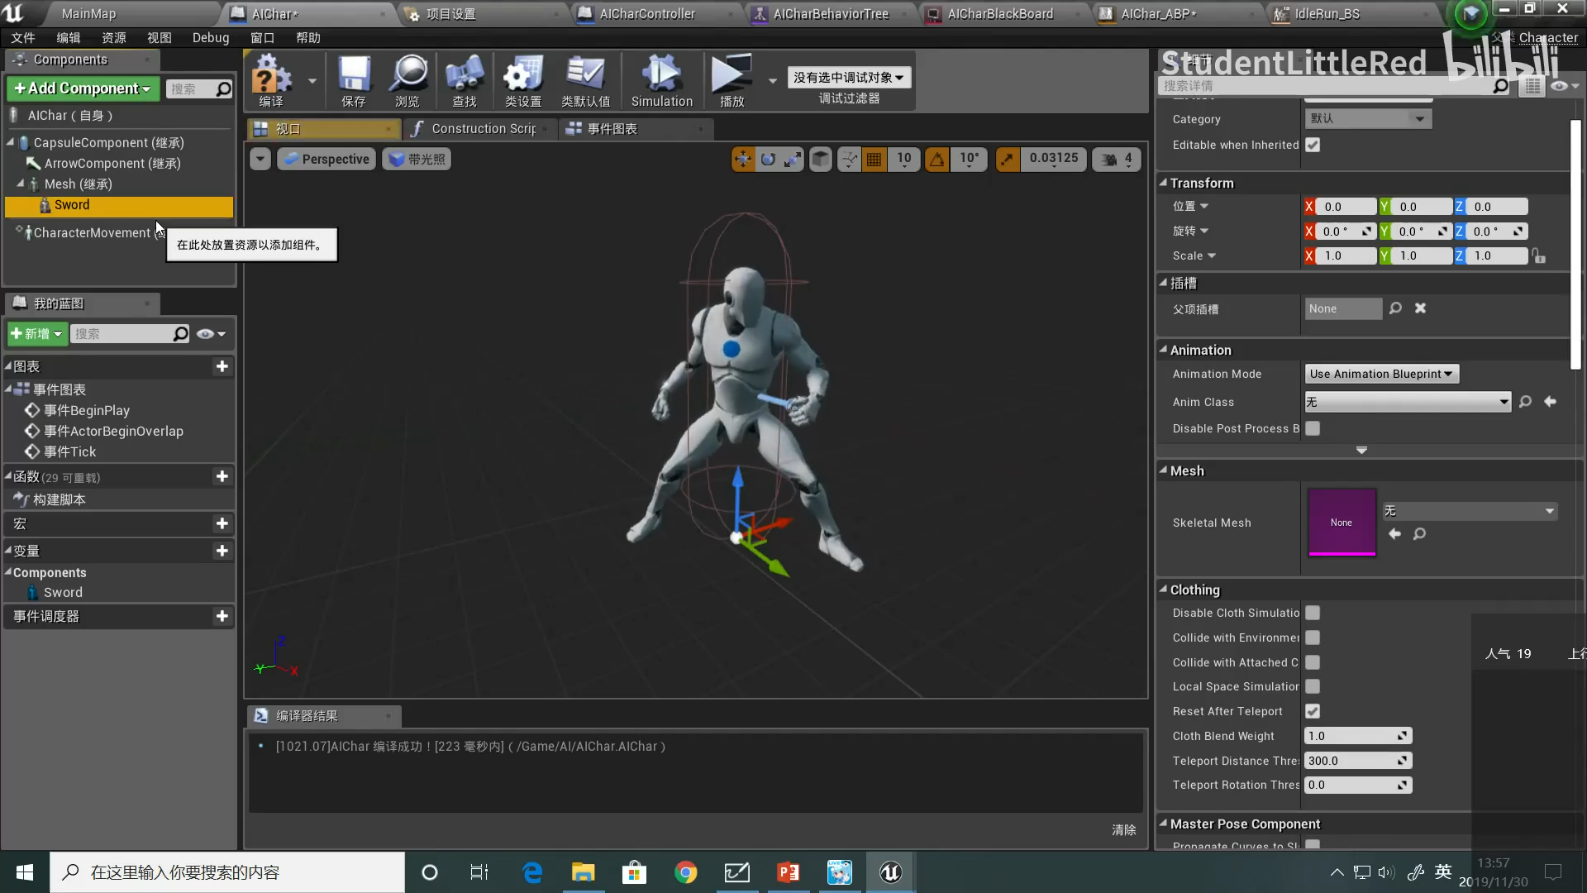Click the Compile (编译) toolbar icon
Image resolution: width=1587 pixels, height=893 pixels.
coord(271,80)
